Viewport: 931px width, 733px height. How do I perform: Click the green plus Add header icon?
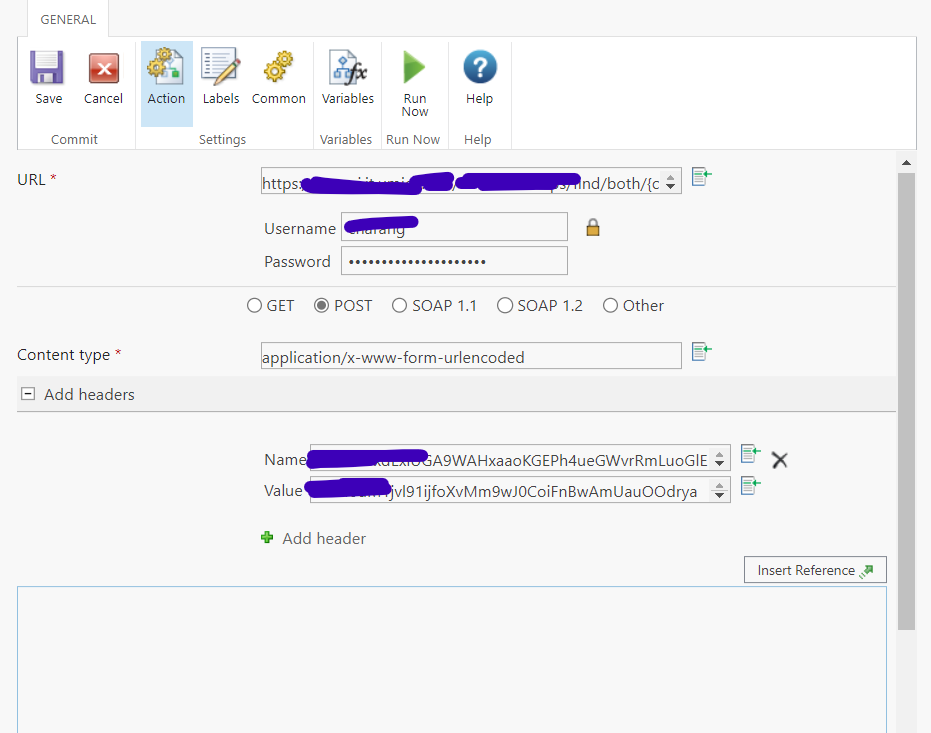[267, 538]
